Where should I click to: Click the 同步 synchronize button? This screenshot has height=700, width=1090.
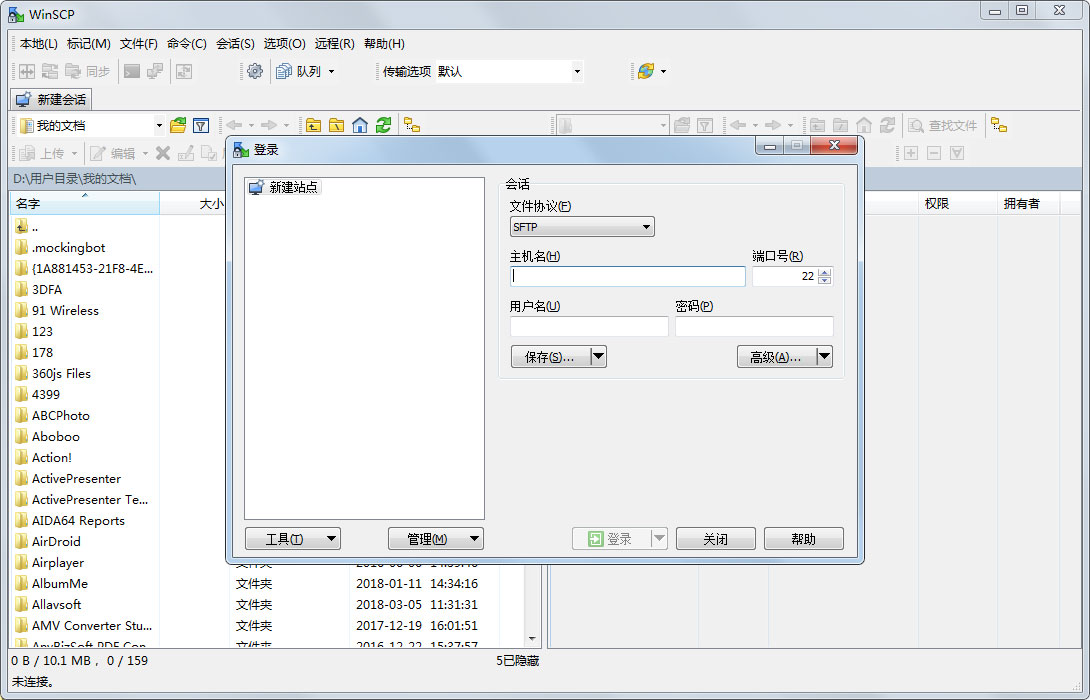click(88, 71)
